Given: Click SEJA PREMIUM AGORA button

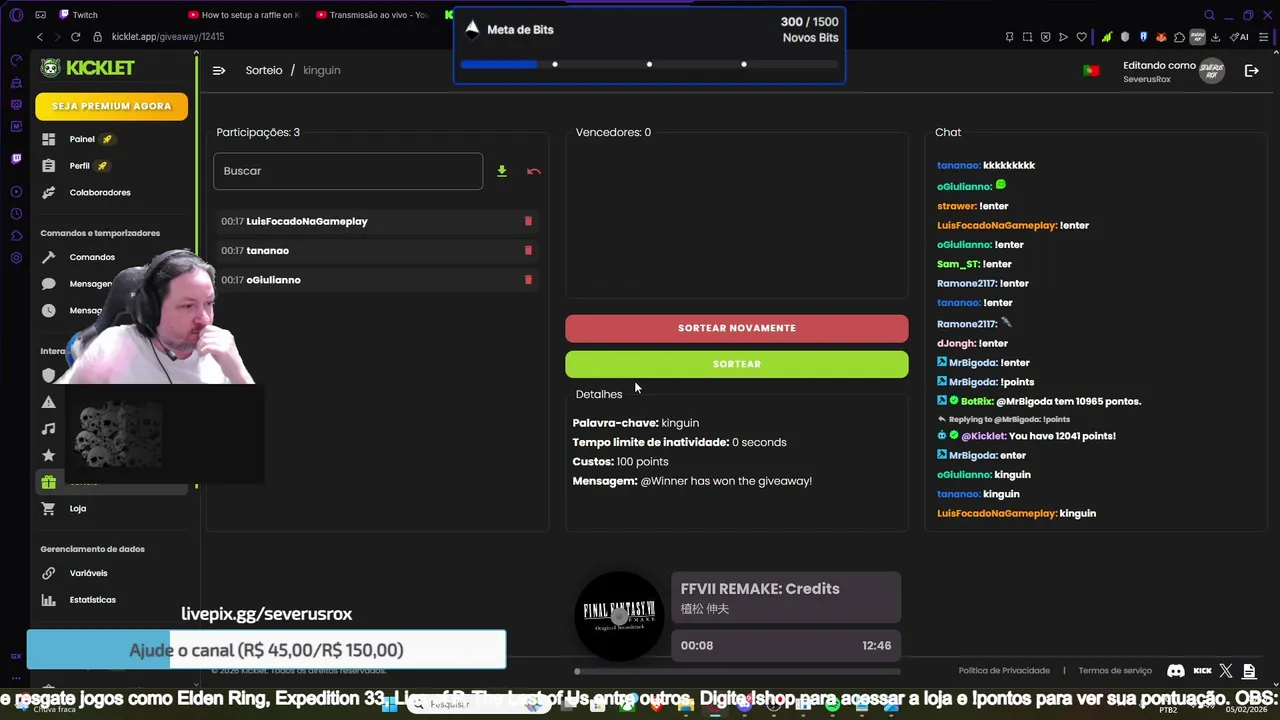Looking at the screenshot, I should click(111, 106).
